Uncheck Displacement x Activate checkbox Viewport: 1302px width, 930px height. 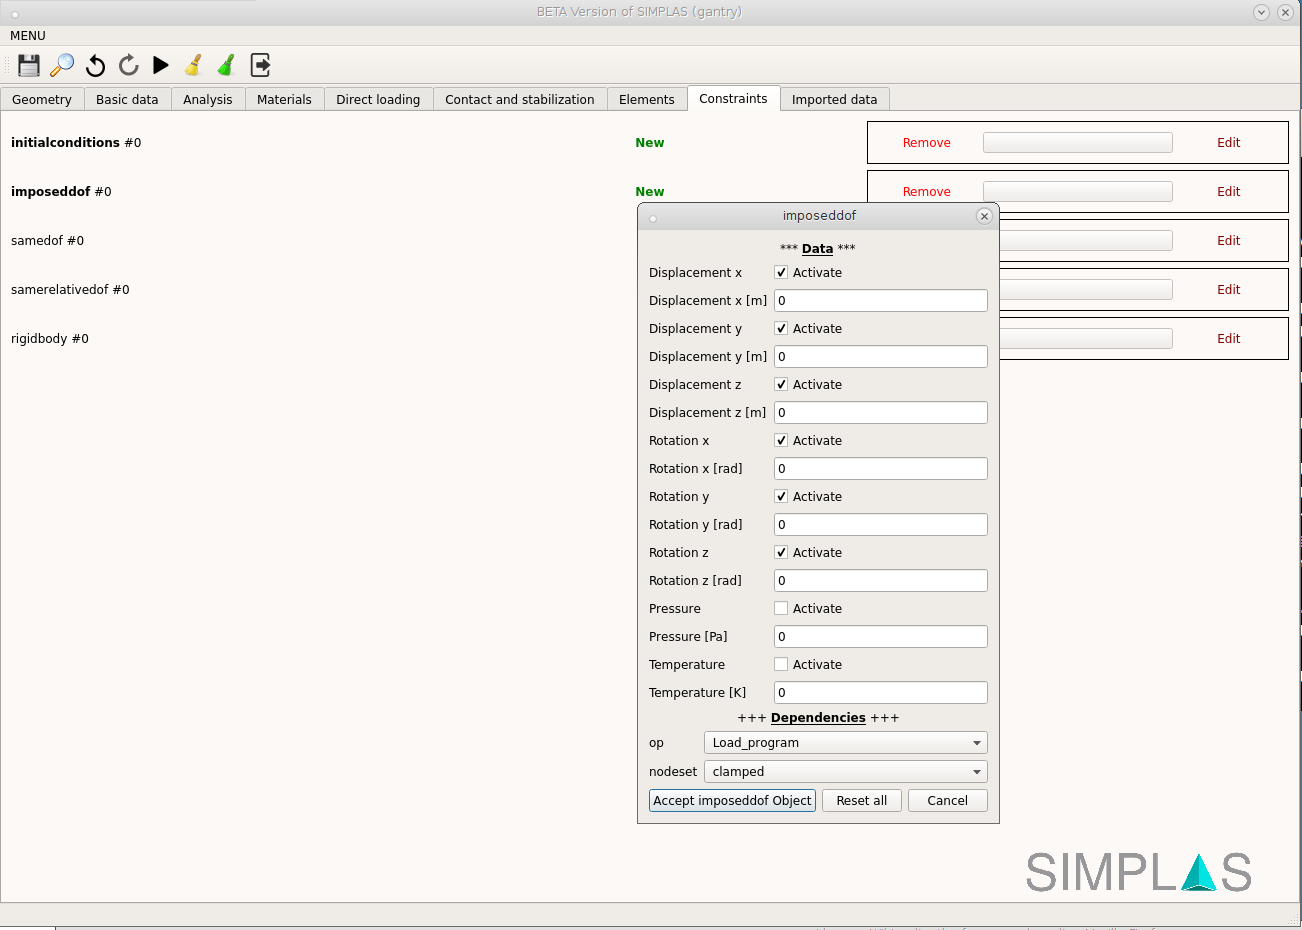click(781, 273)
